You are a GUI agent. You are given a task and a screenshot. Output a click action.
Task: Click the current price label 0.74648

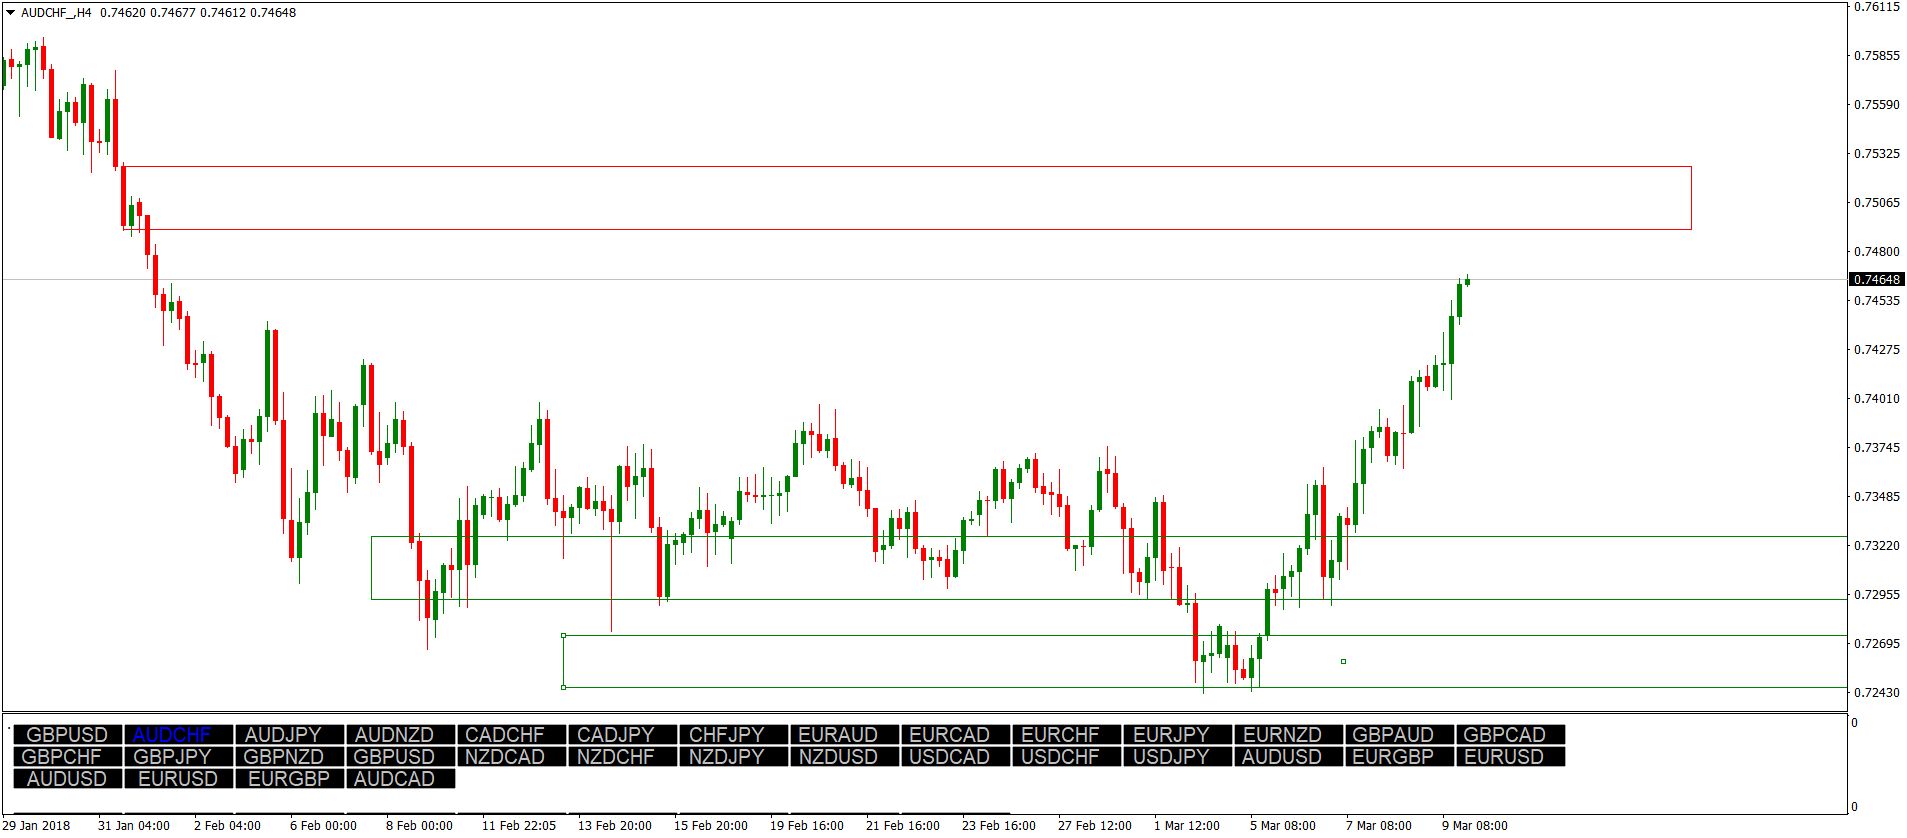pos(1876,279)
